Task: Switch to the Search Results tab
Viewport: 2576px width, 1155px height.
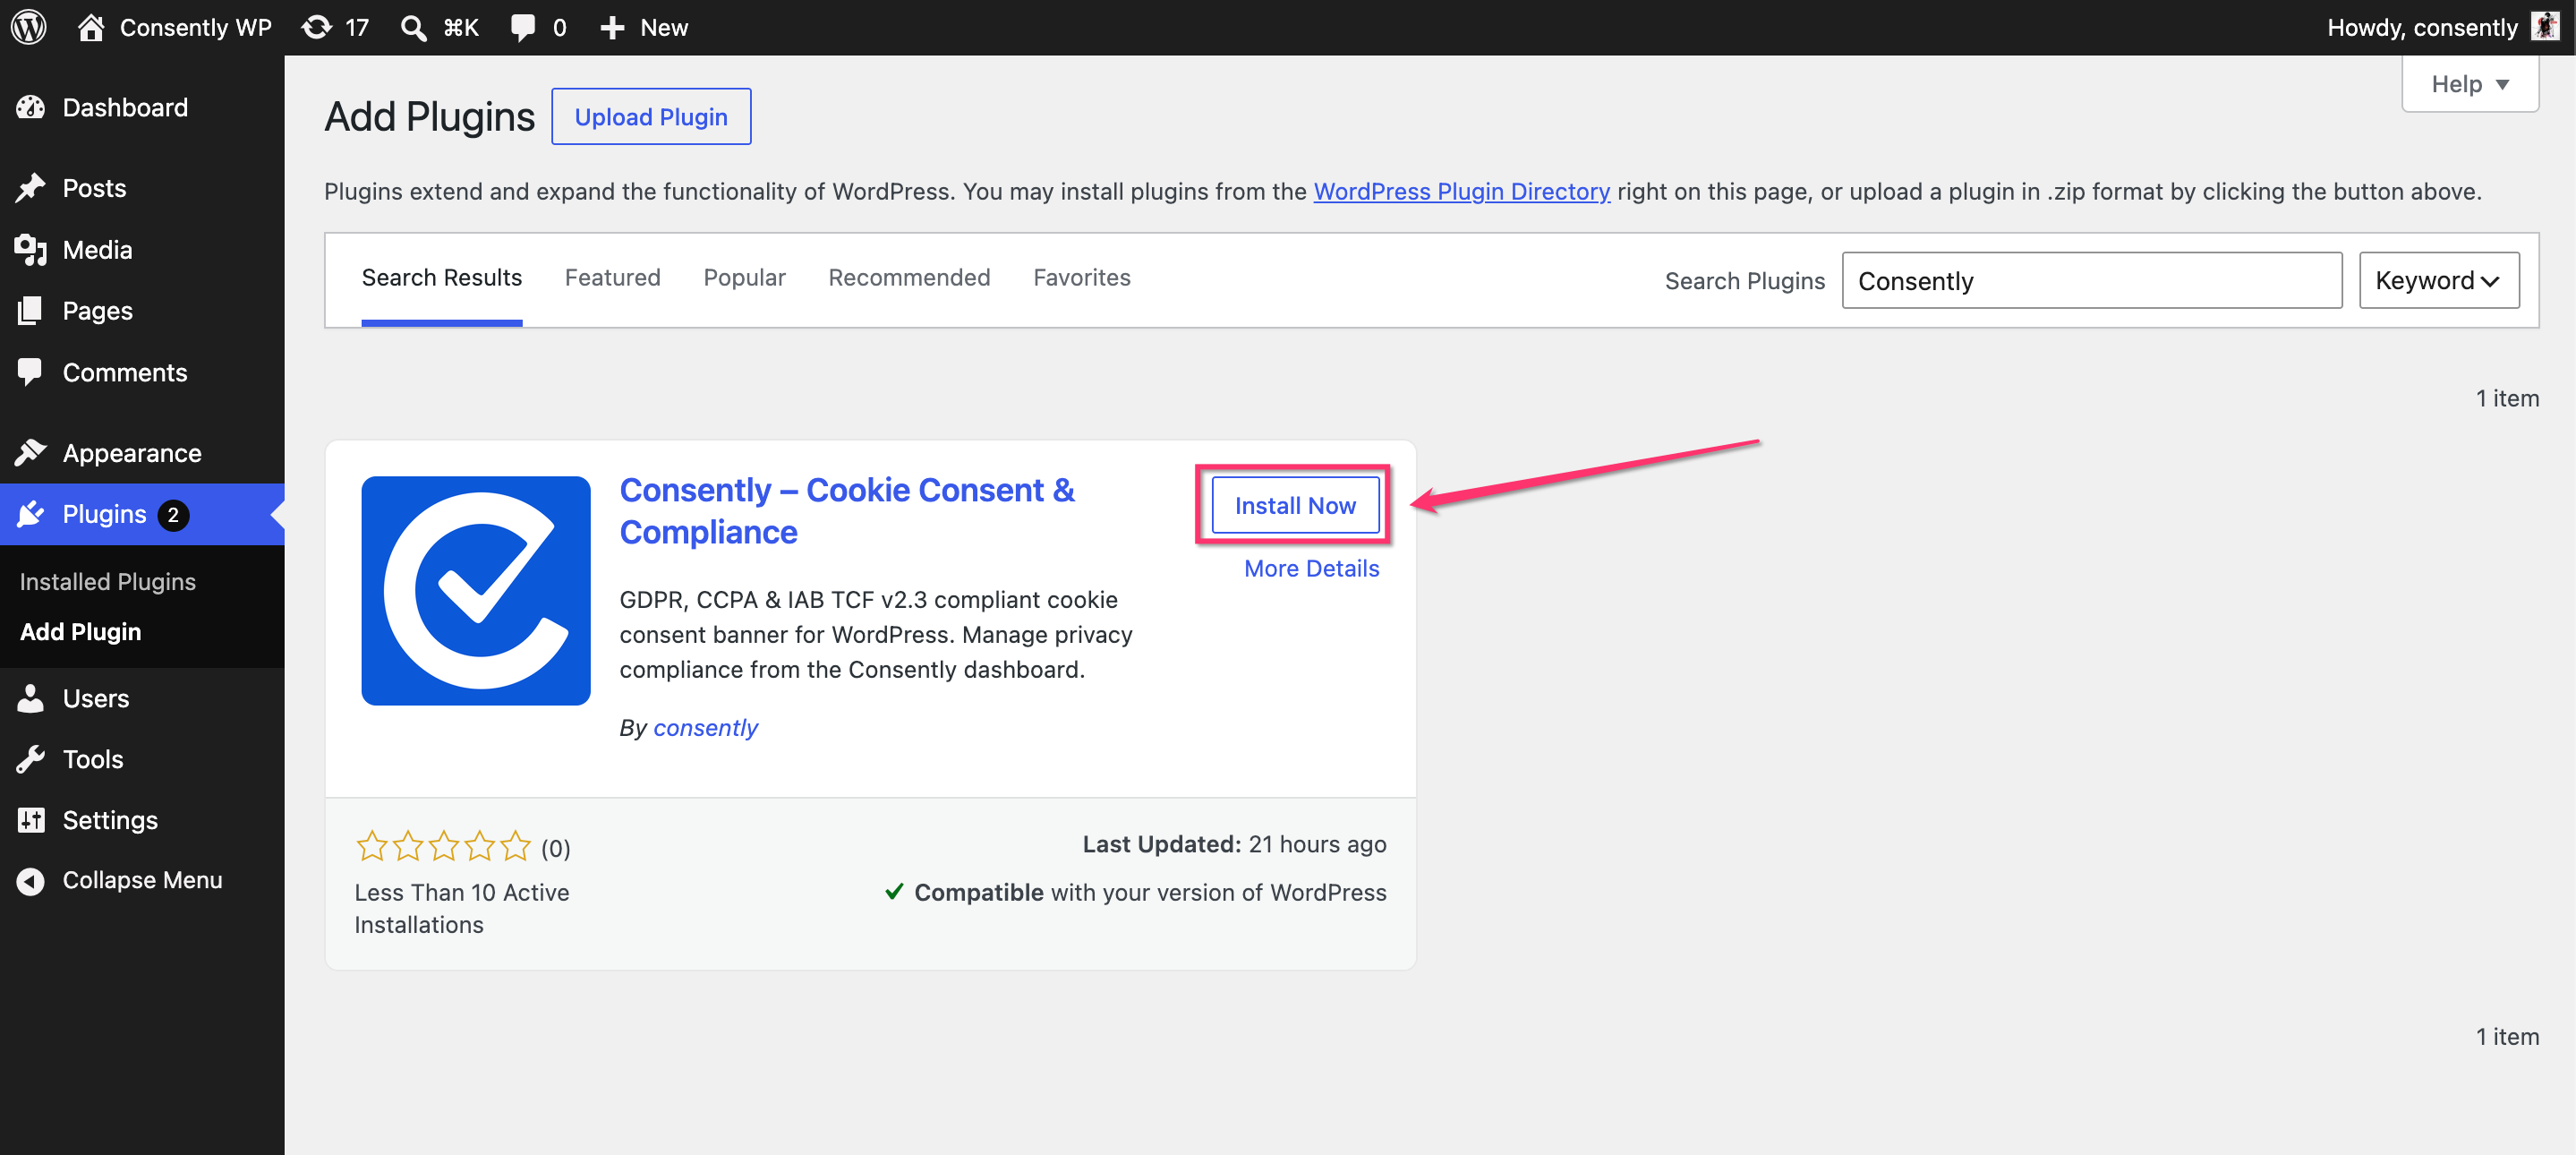Action: click(x=441, y=277)
